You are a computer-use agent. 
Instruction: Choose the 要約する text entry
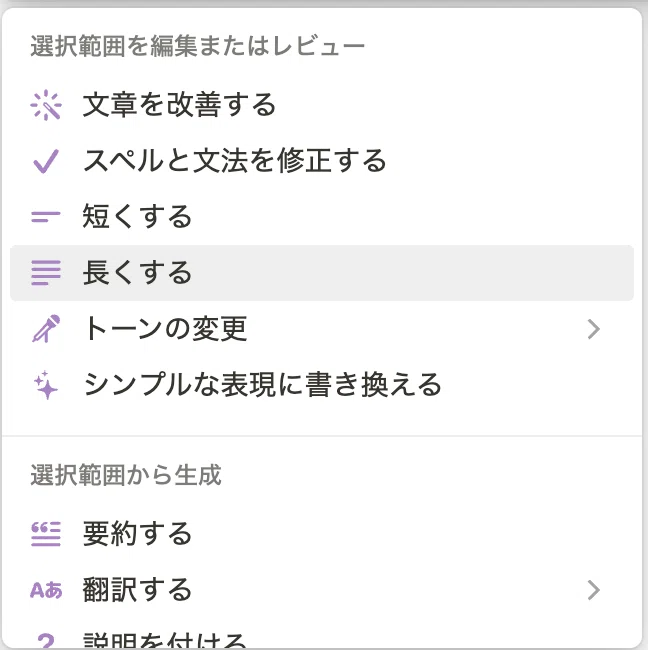point(137,534)
